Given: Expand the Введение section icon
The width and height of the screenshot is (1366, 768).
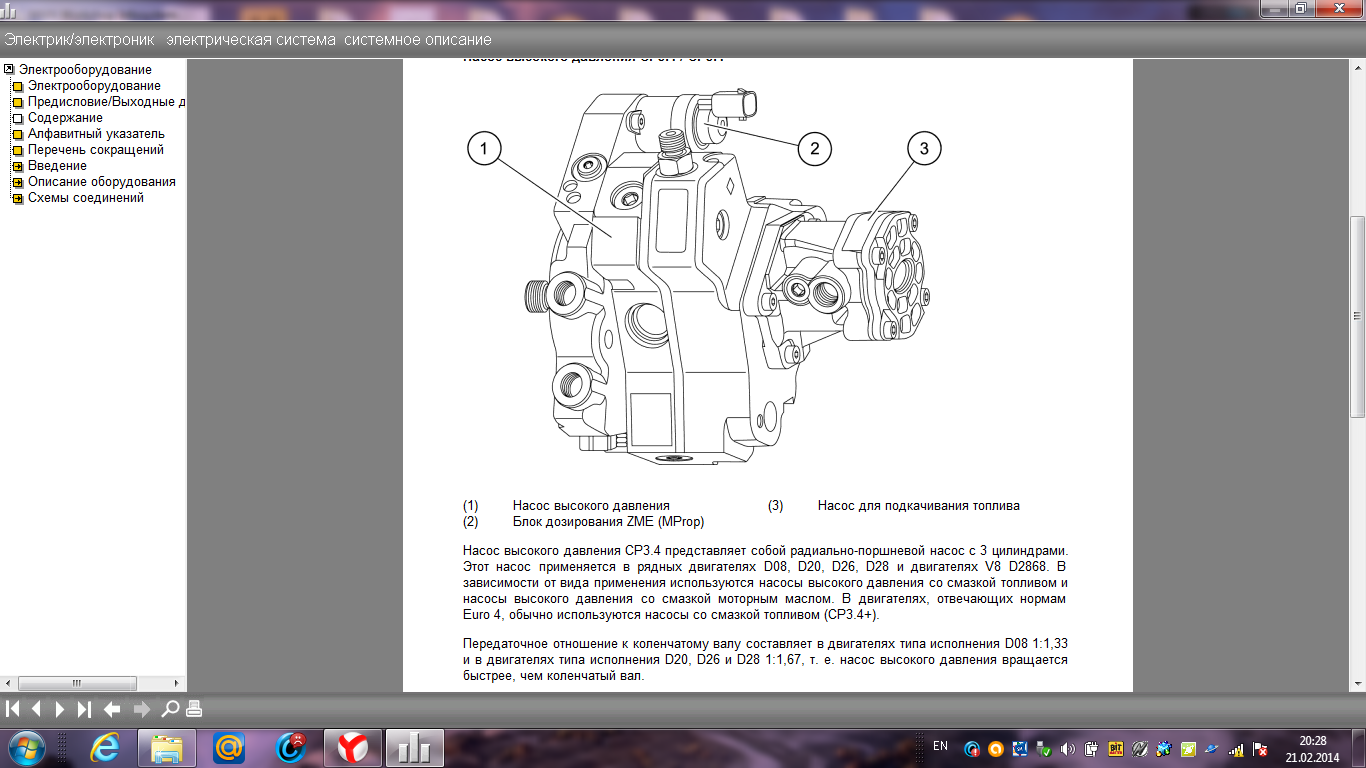Looking at the screenshot, I should 18,166.
